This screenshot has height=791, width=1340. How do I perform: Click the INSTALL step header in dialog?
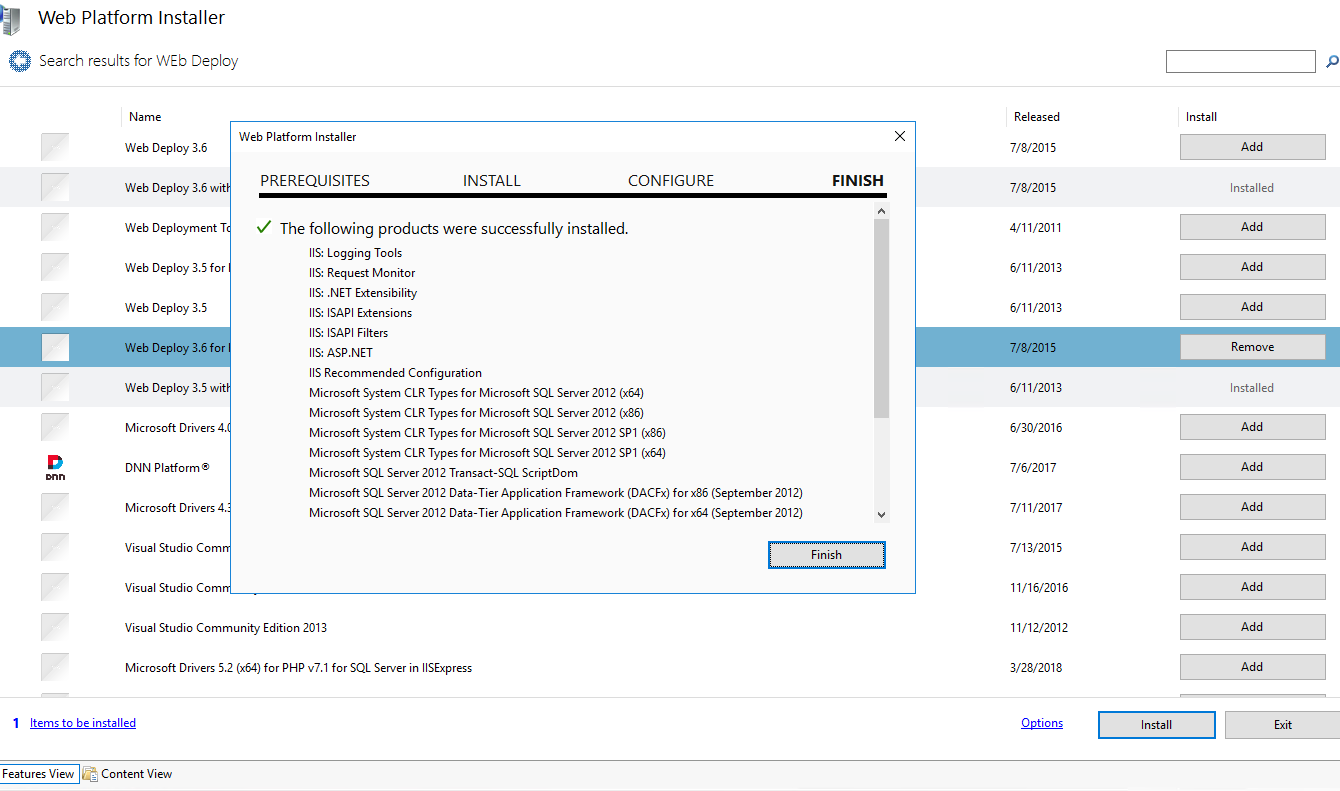492,181
